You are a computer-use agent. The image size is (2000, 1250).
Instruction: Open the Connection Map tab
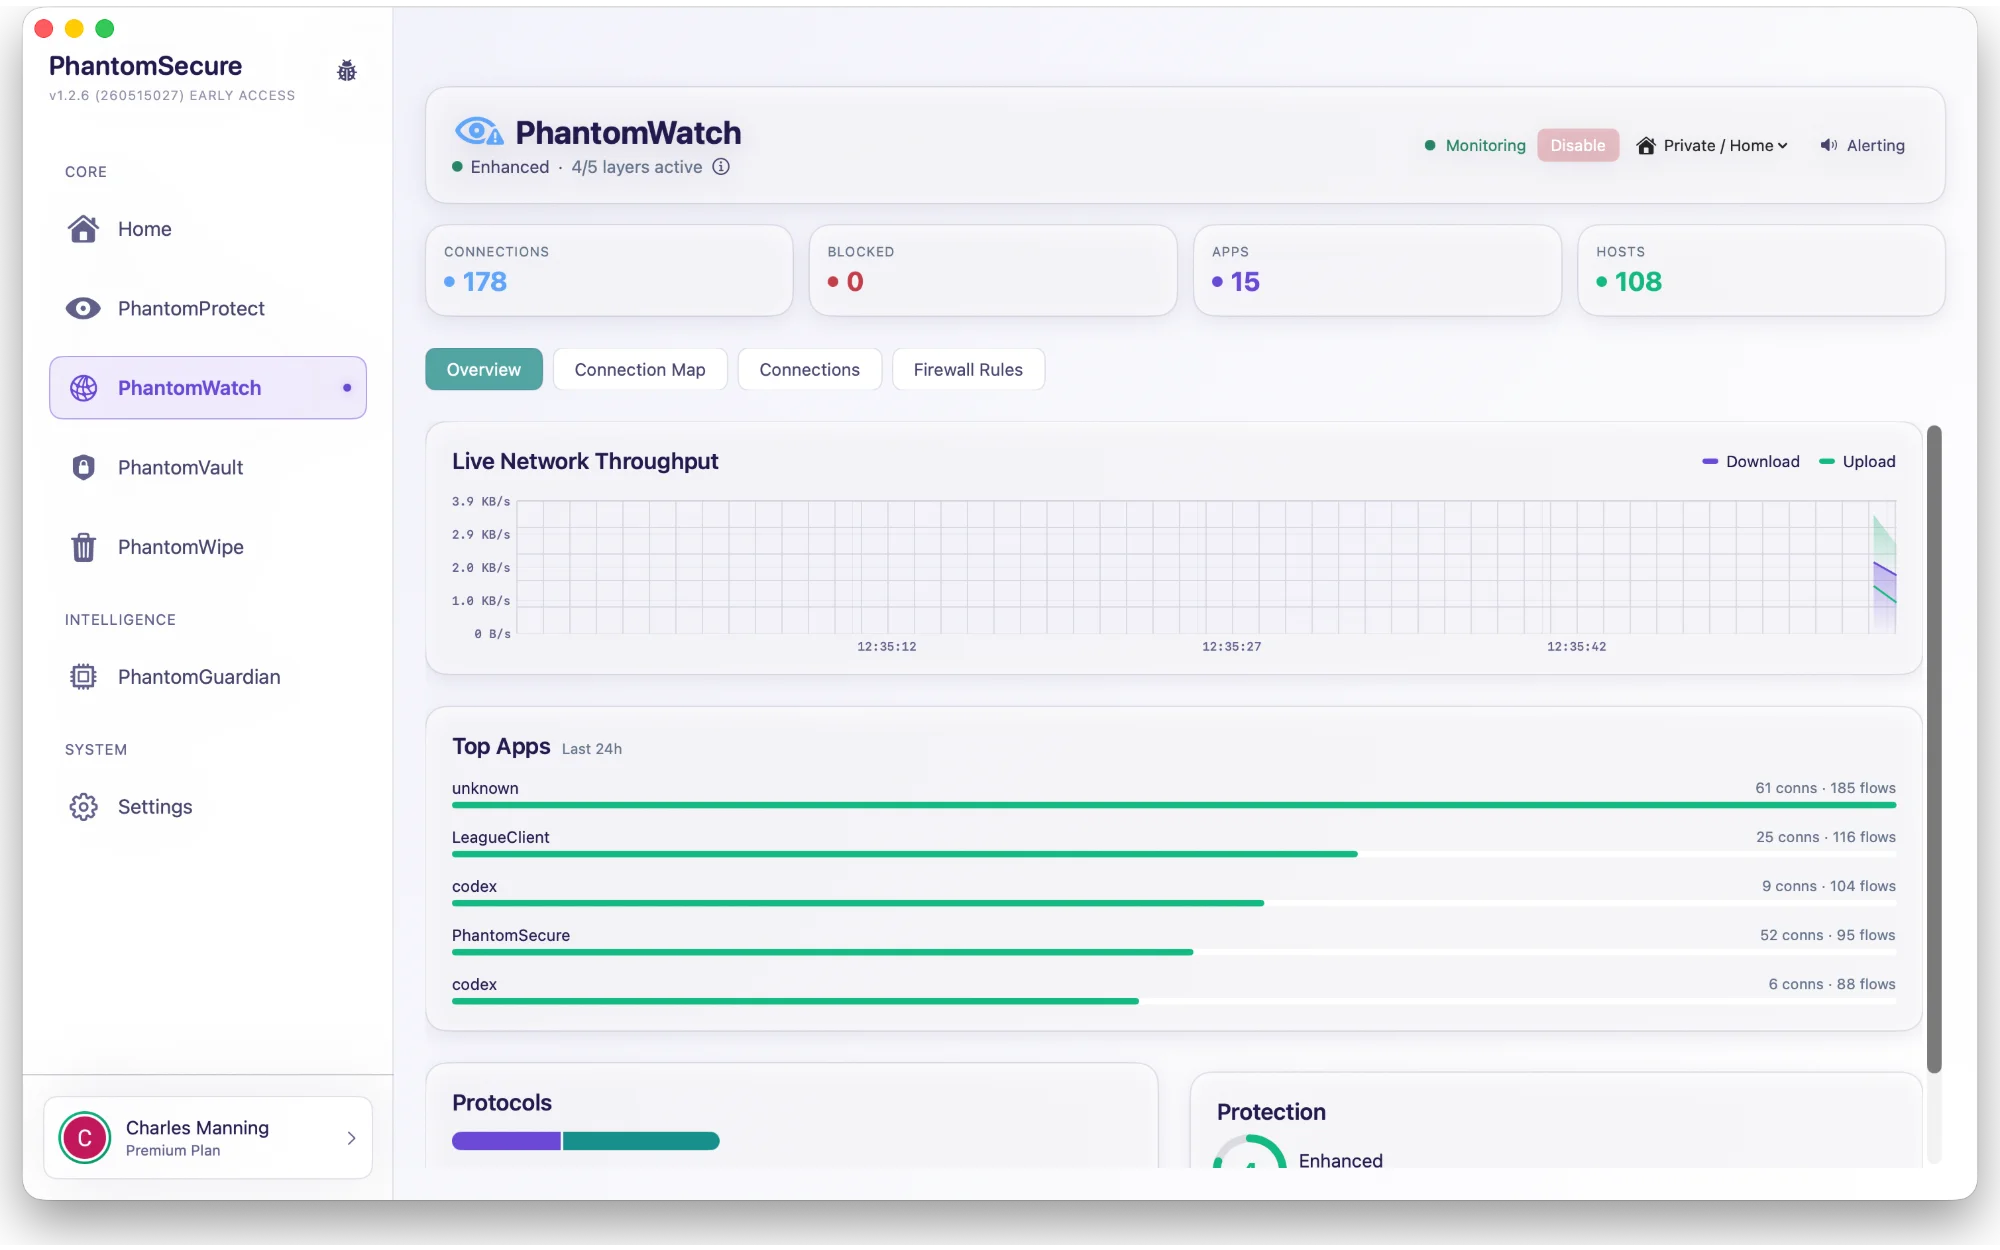640,369
